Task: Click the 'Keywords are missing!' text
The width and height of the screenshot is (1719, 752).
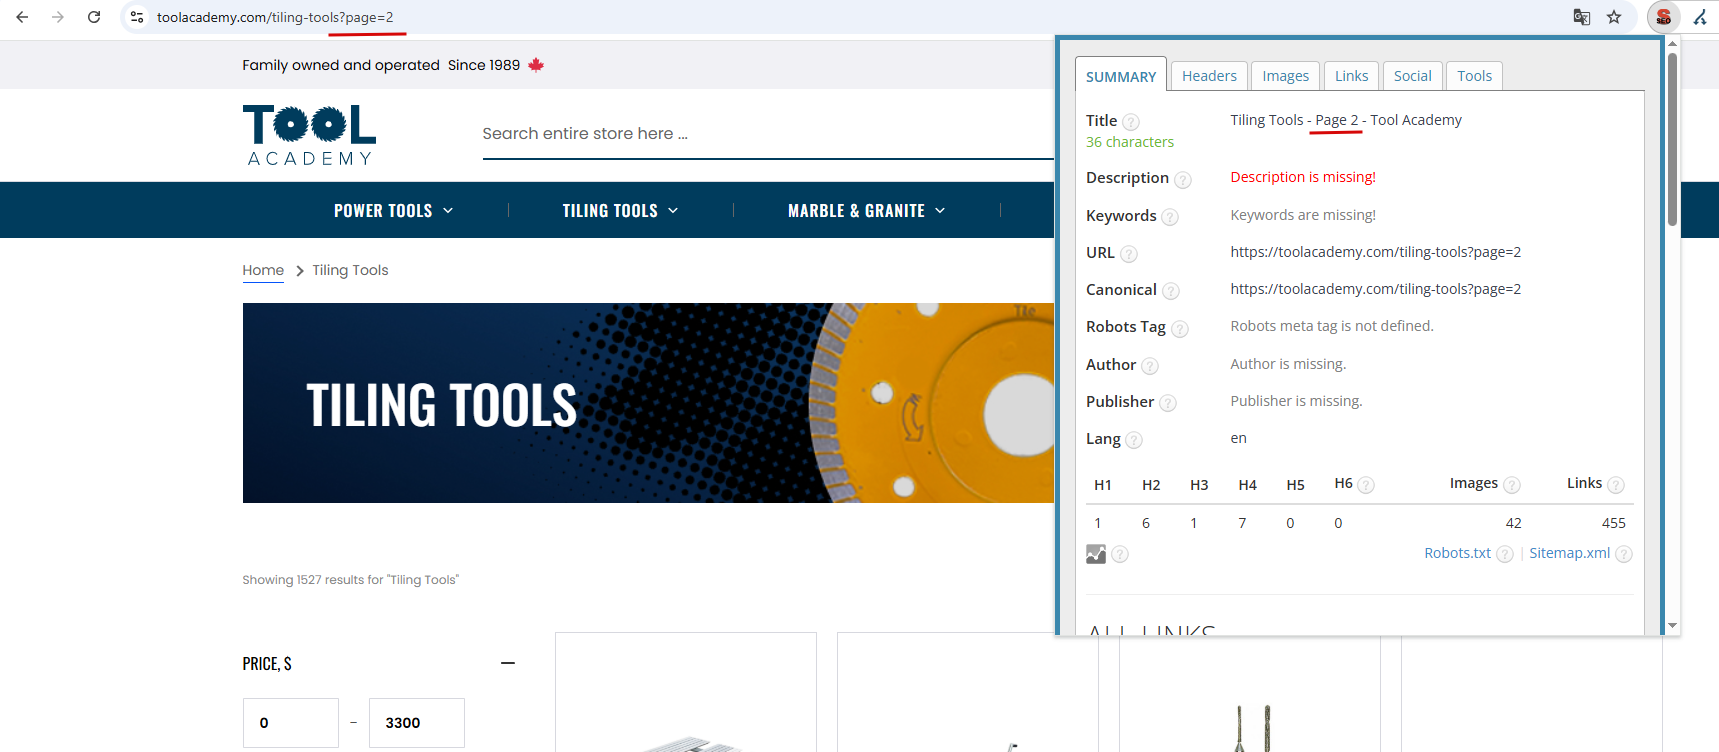Action: (x=1303, y=215)
